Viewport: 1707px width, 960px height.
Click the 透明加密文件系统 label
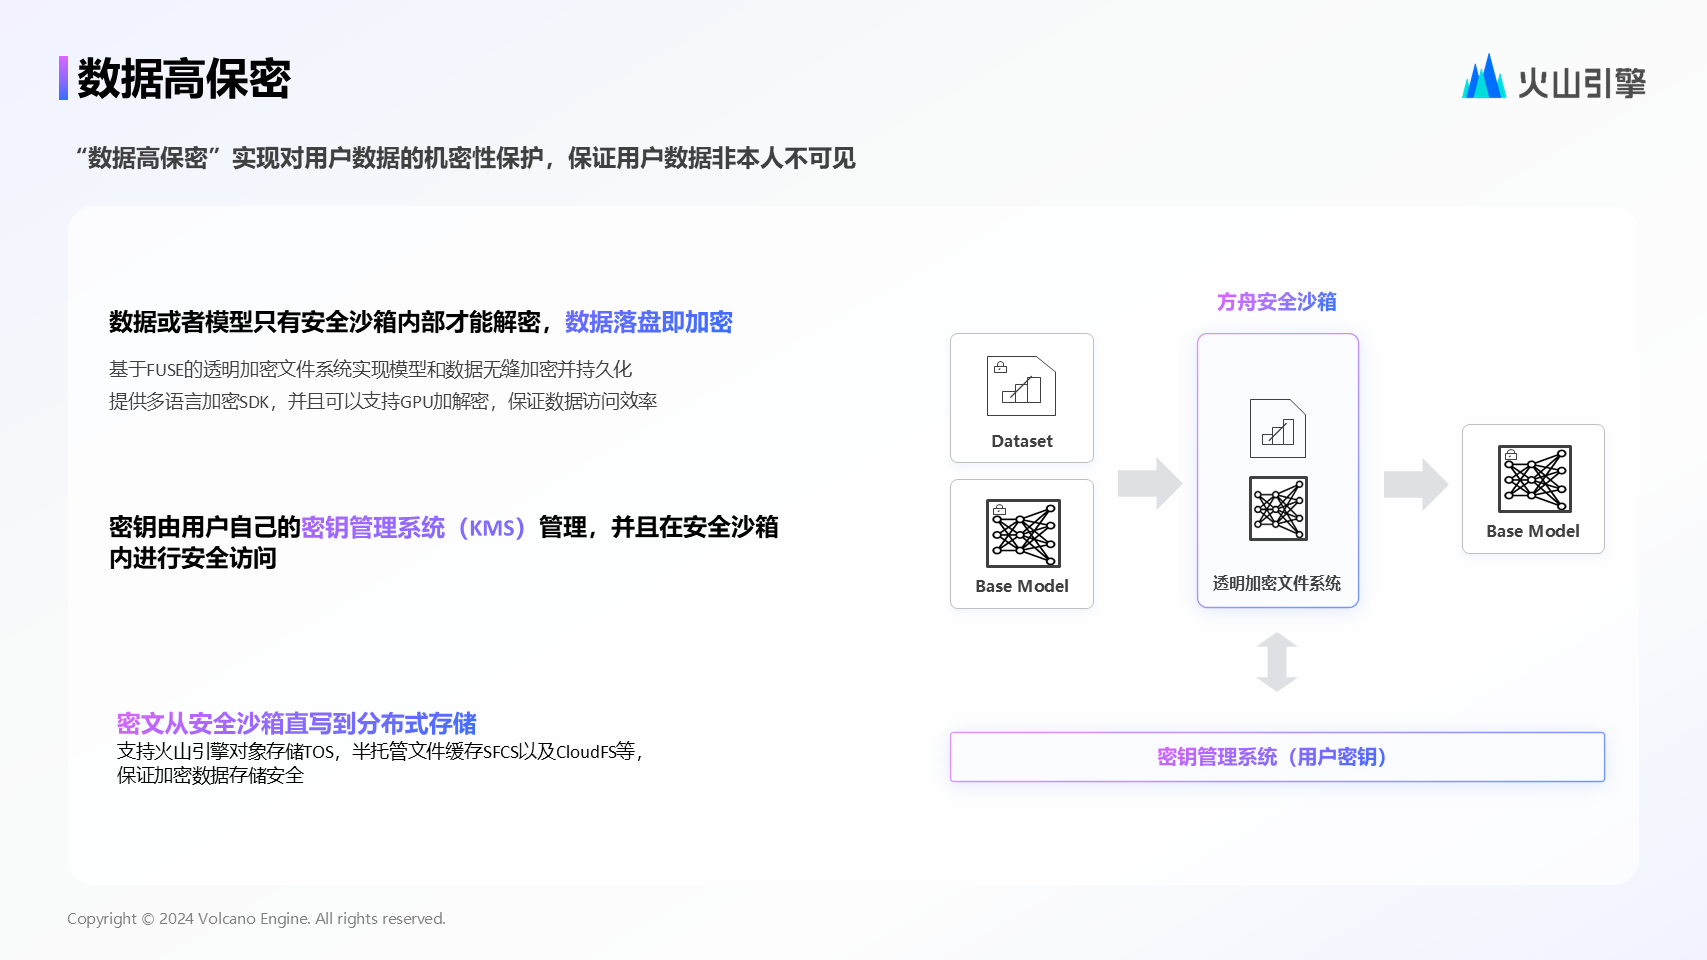click(x=1277, y=583)
